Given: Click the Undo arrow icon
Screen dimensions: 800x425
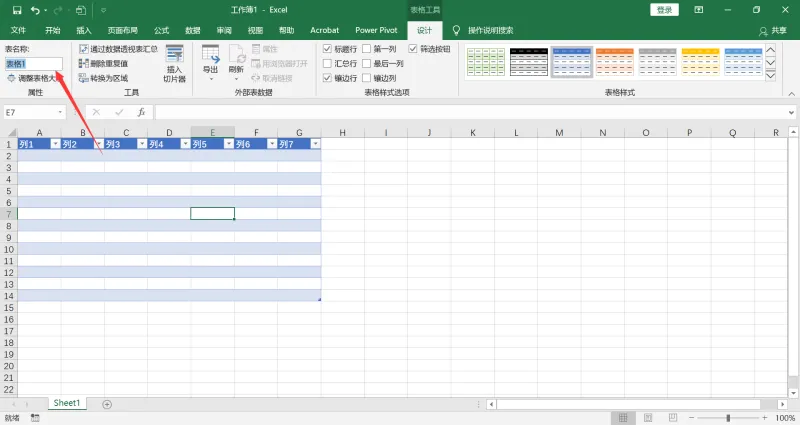Looking at the screenshot, I should click(x=35, y=10).
